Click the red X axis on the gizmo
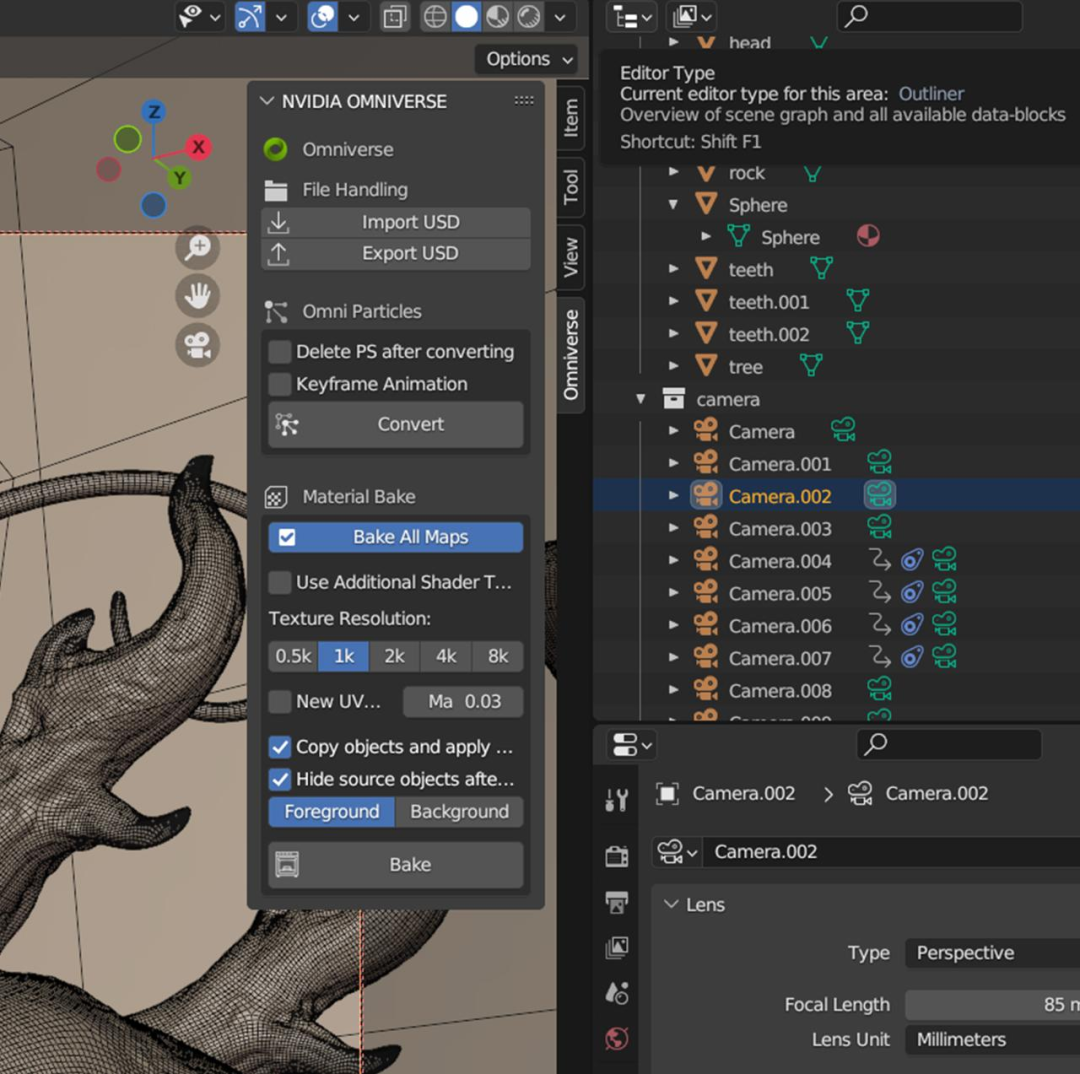This screenshot has width=1080, height=1074. [198, 147]
